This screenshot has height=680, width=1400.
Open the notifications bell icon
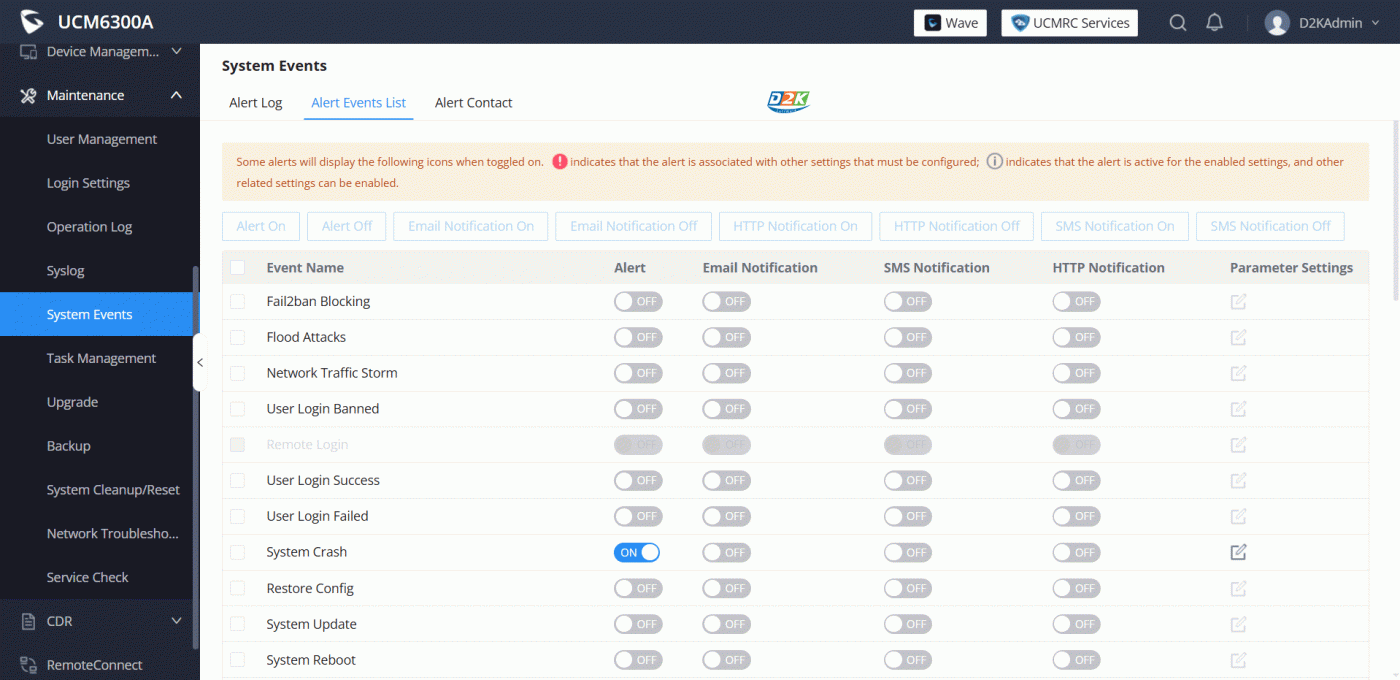point(1214,23)
